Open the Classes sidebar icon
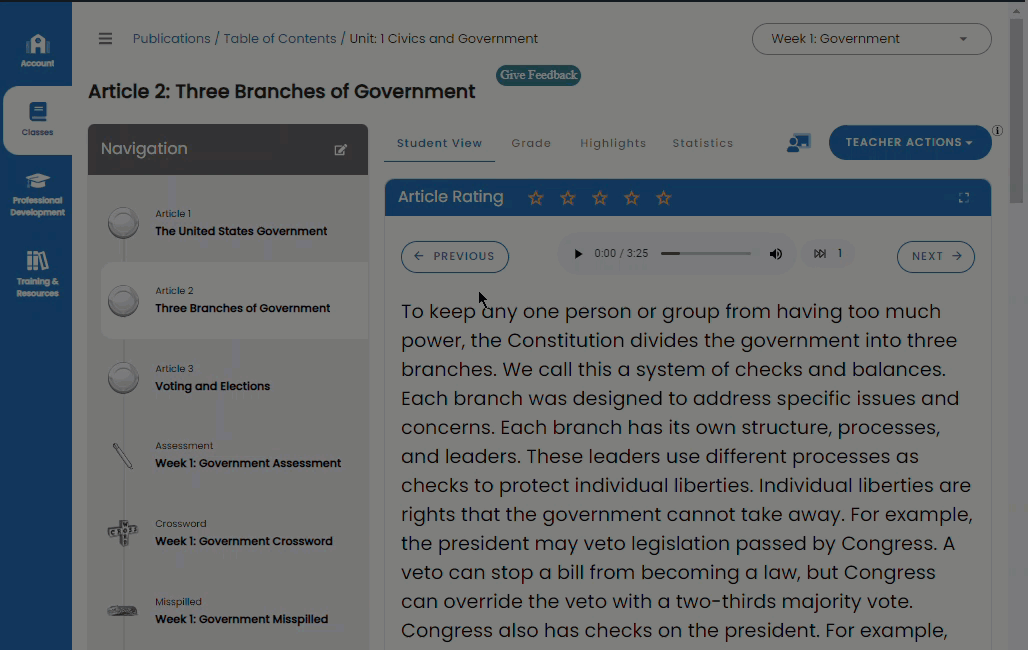Screen dimensions: 1028x650 [37, 119]
